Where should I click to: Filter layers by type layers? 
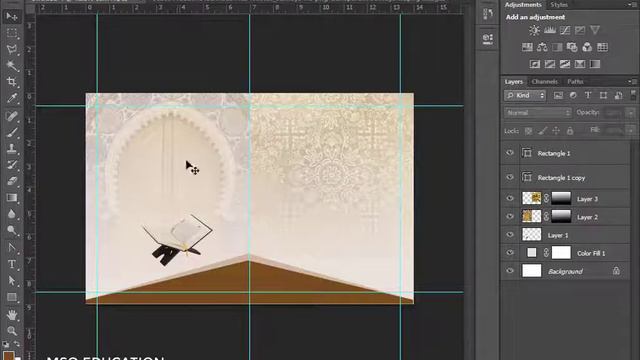point(588,96)
